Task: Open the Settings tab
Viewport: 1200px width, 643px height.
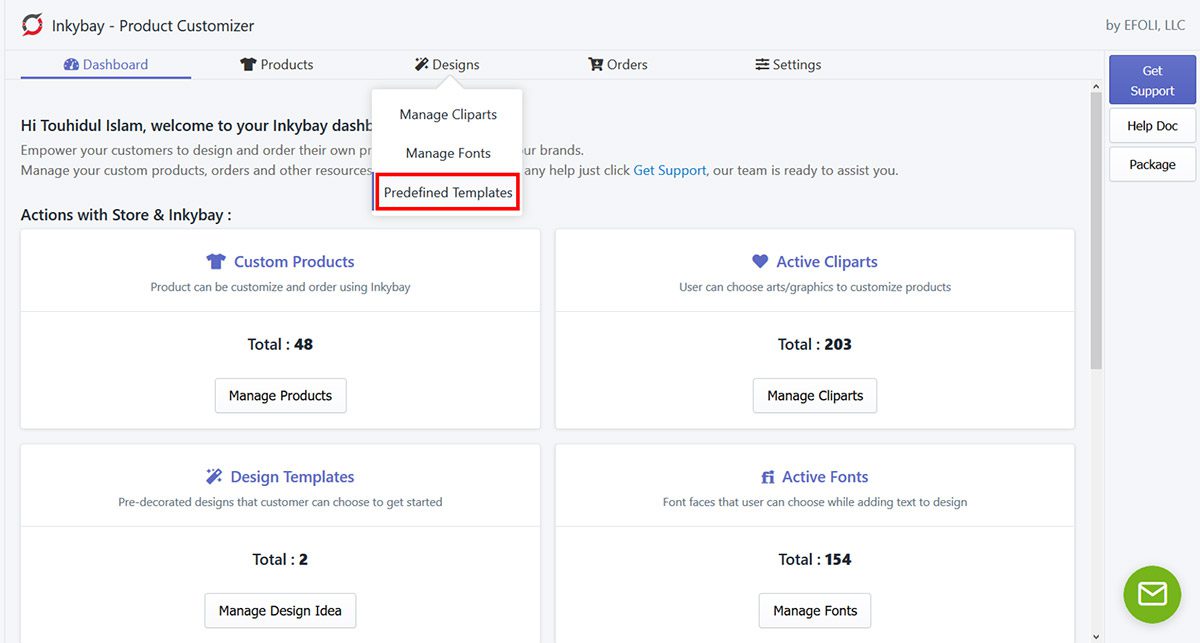Action: pos(788,65)
